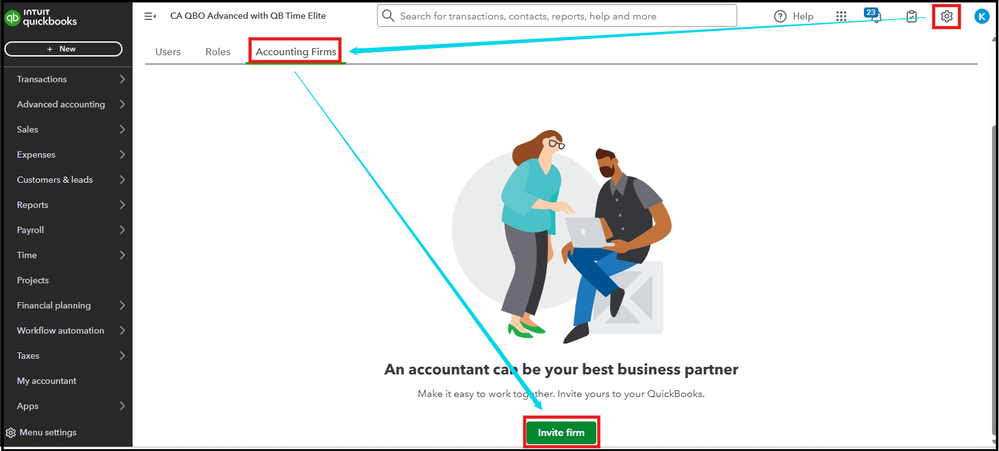The height and width of the screenshot is (451, 999).
Task: Expand the Transactions menu chevron
Action: coord(122,80)
